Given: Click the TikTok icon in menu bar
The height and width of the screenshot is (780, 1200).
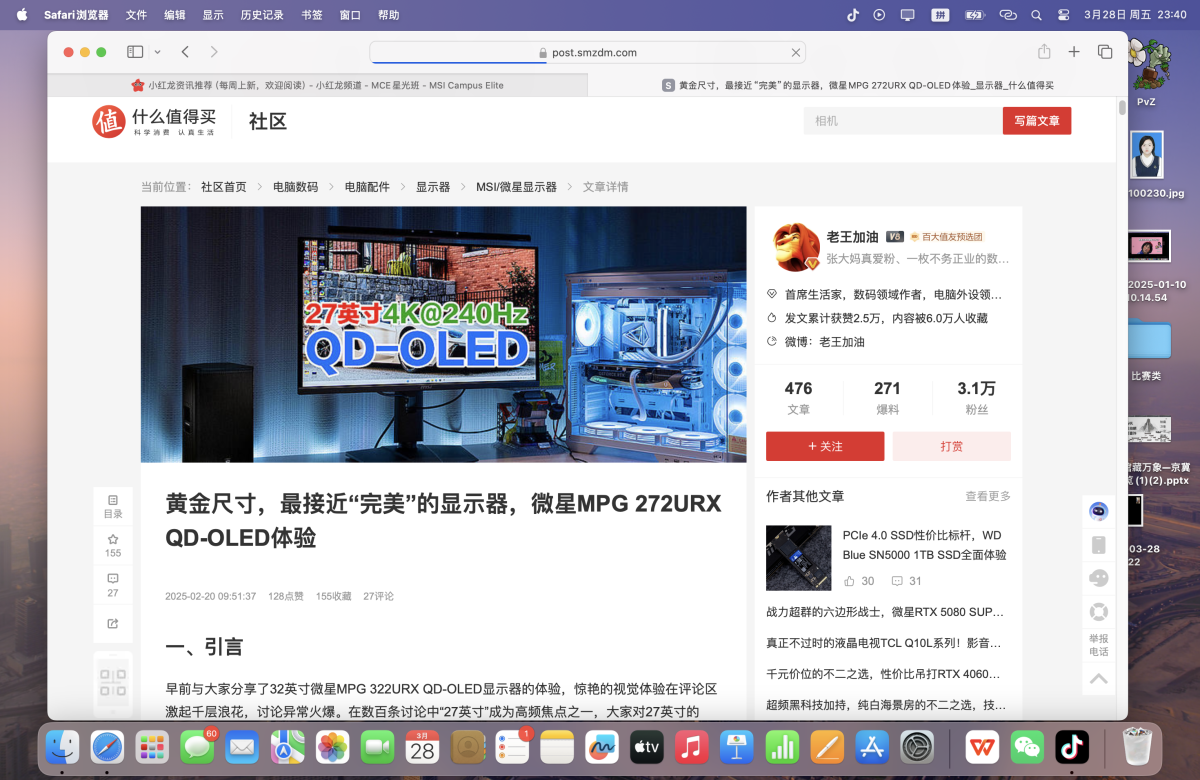Looking at the screenshot, I should (x=853, y=15).
